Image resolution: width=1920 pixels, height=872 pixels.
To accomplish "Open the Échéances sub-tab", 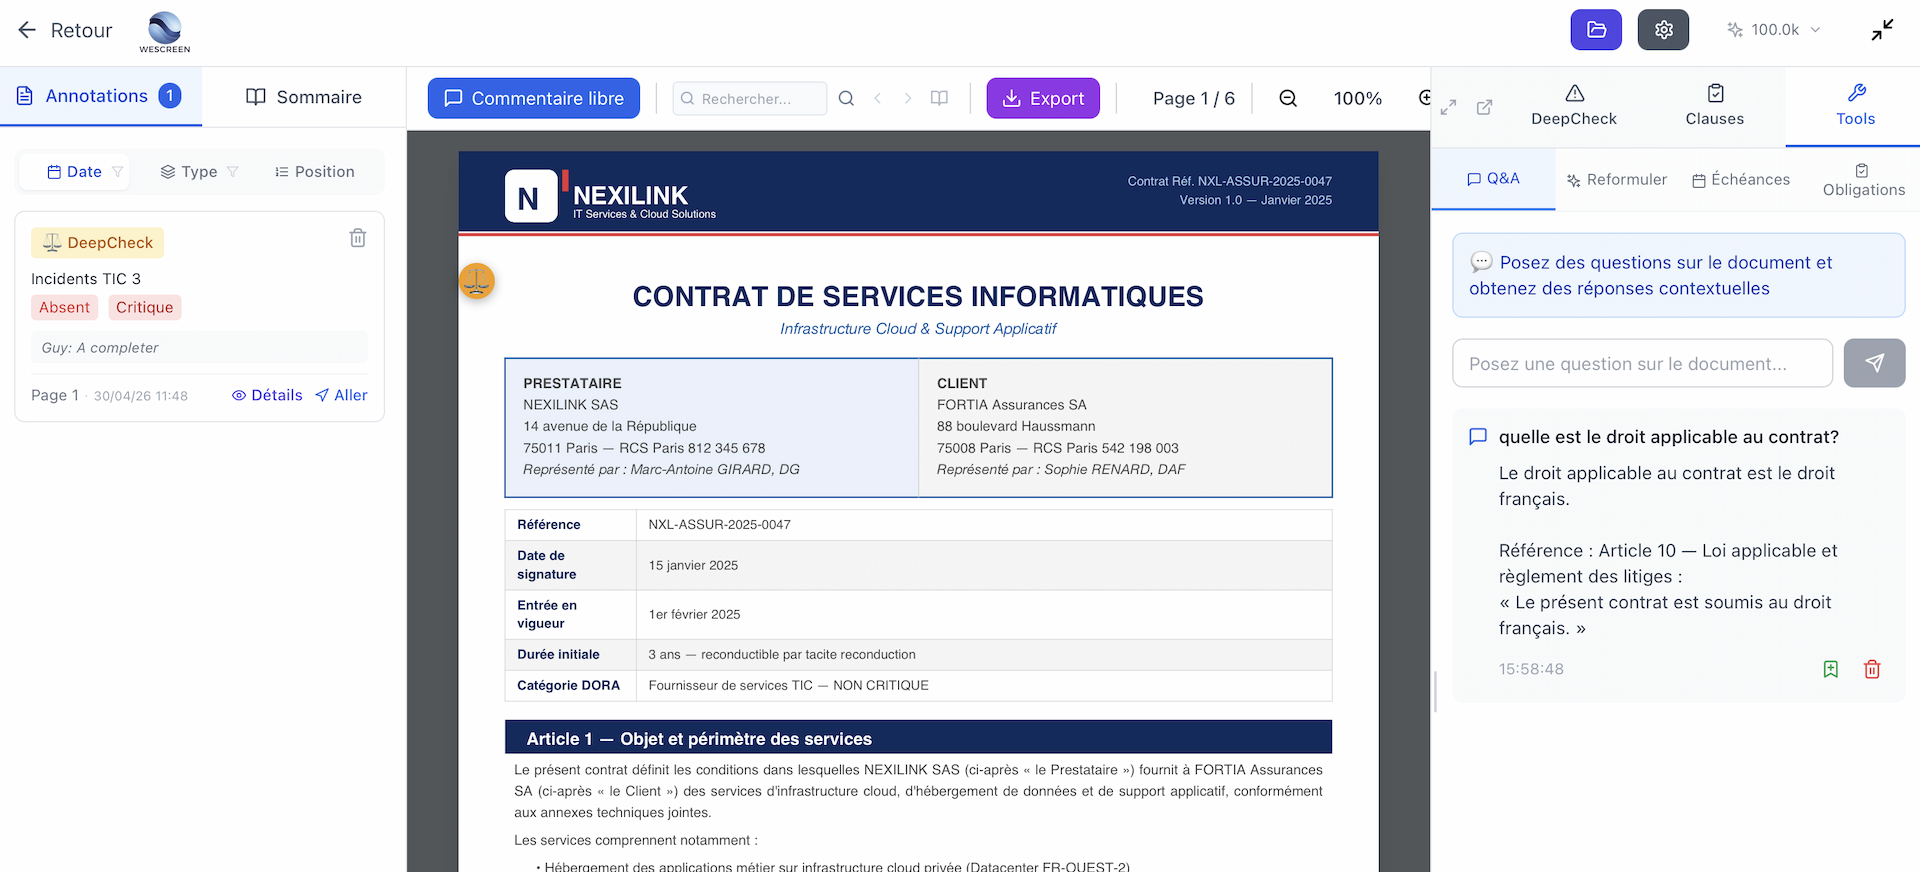I will coord(1741,180).
